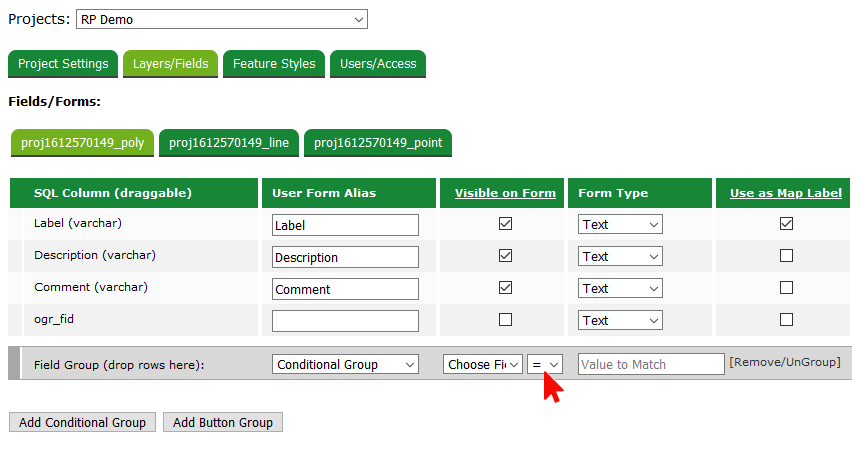This screenshot has width=859, height=453.
Task: Go to the Users/Access tab
Action: tap(378, 64)
